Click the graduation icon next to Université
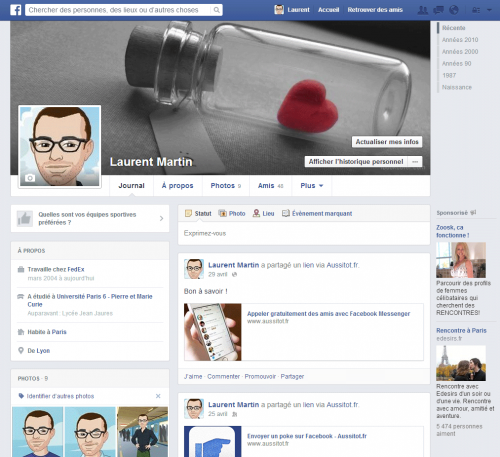This screenshot has height=457, width=500. pos(21,296)
